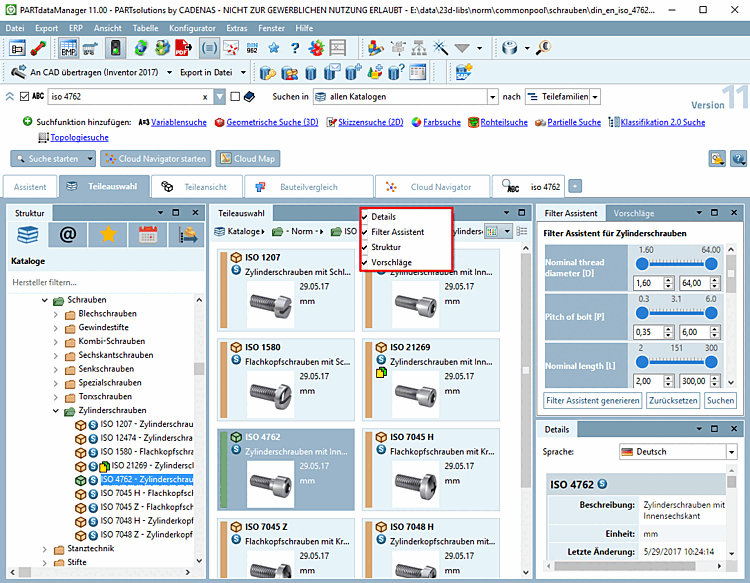Open the calendar history icon in Struktur
This screenshot has height=583, width=750.
[147, 236]
